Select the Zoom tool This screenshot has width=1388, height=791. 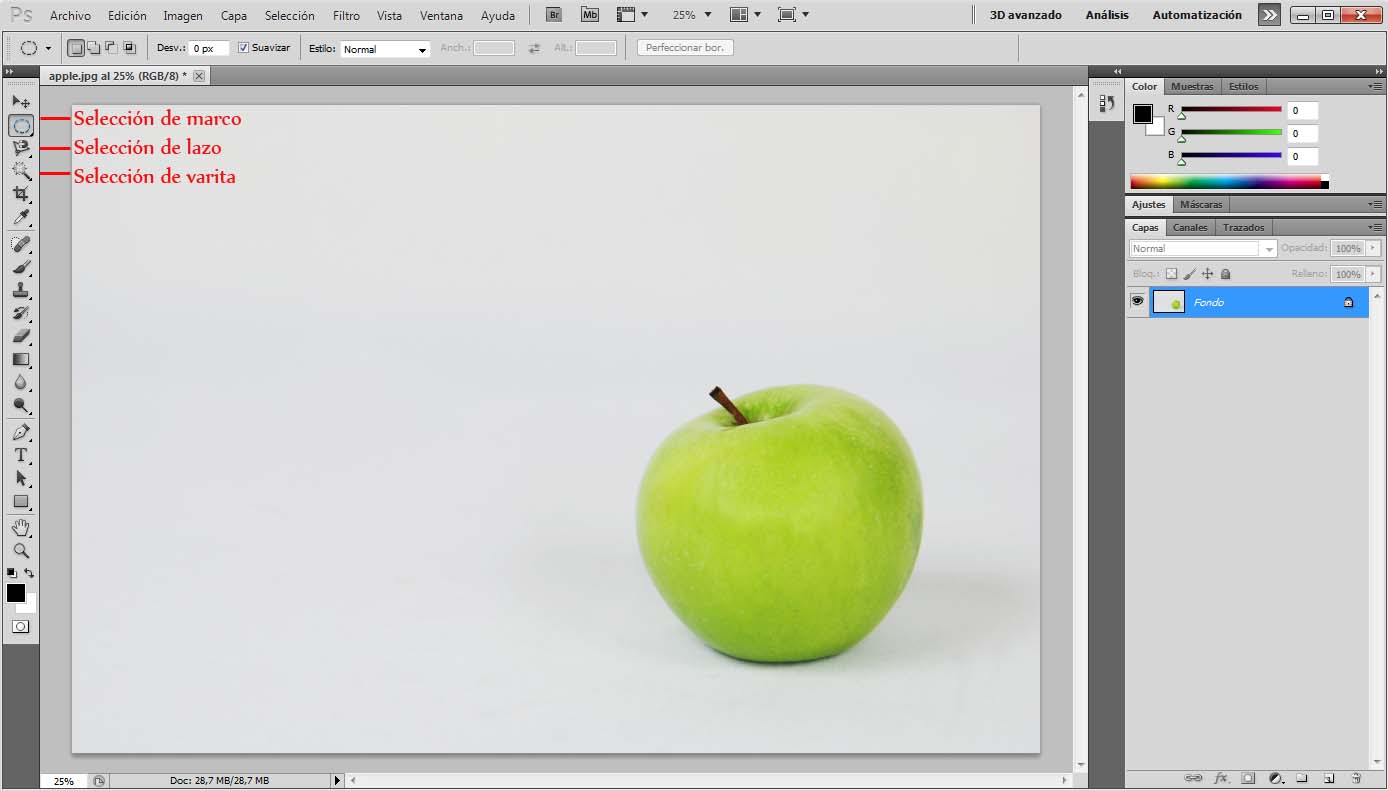(x=21, y=550)
